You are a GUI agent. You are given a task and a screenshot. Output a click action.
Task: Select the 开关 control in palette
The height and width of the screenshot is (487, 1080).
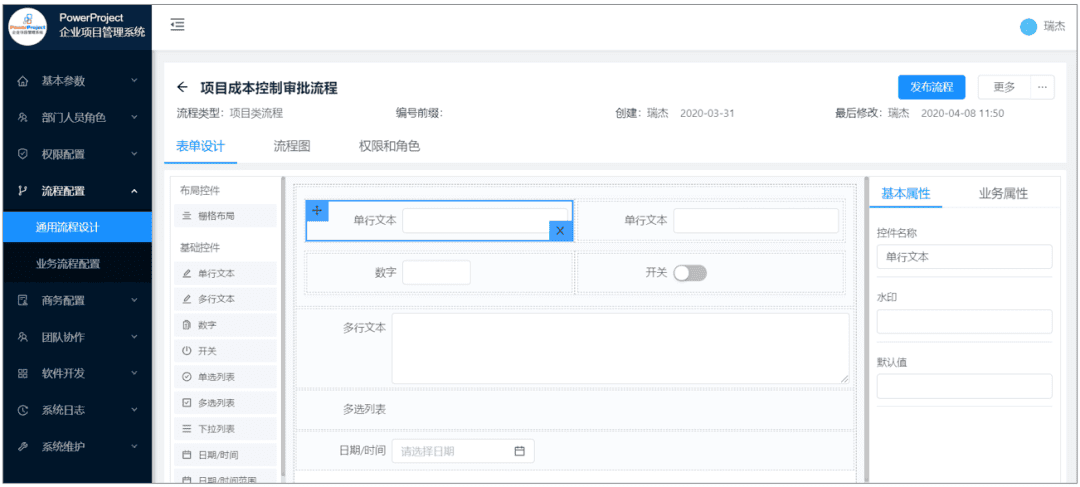(x=225, y=351)
